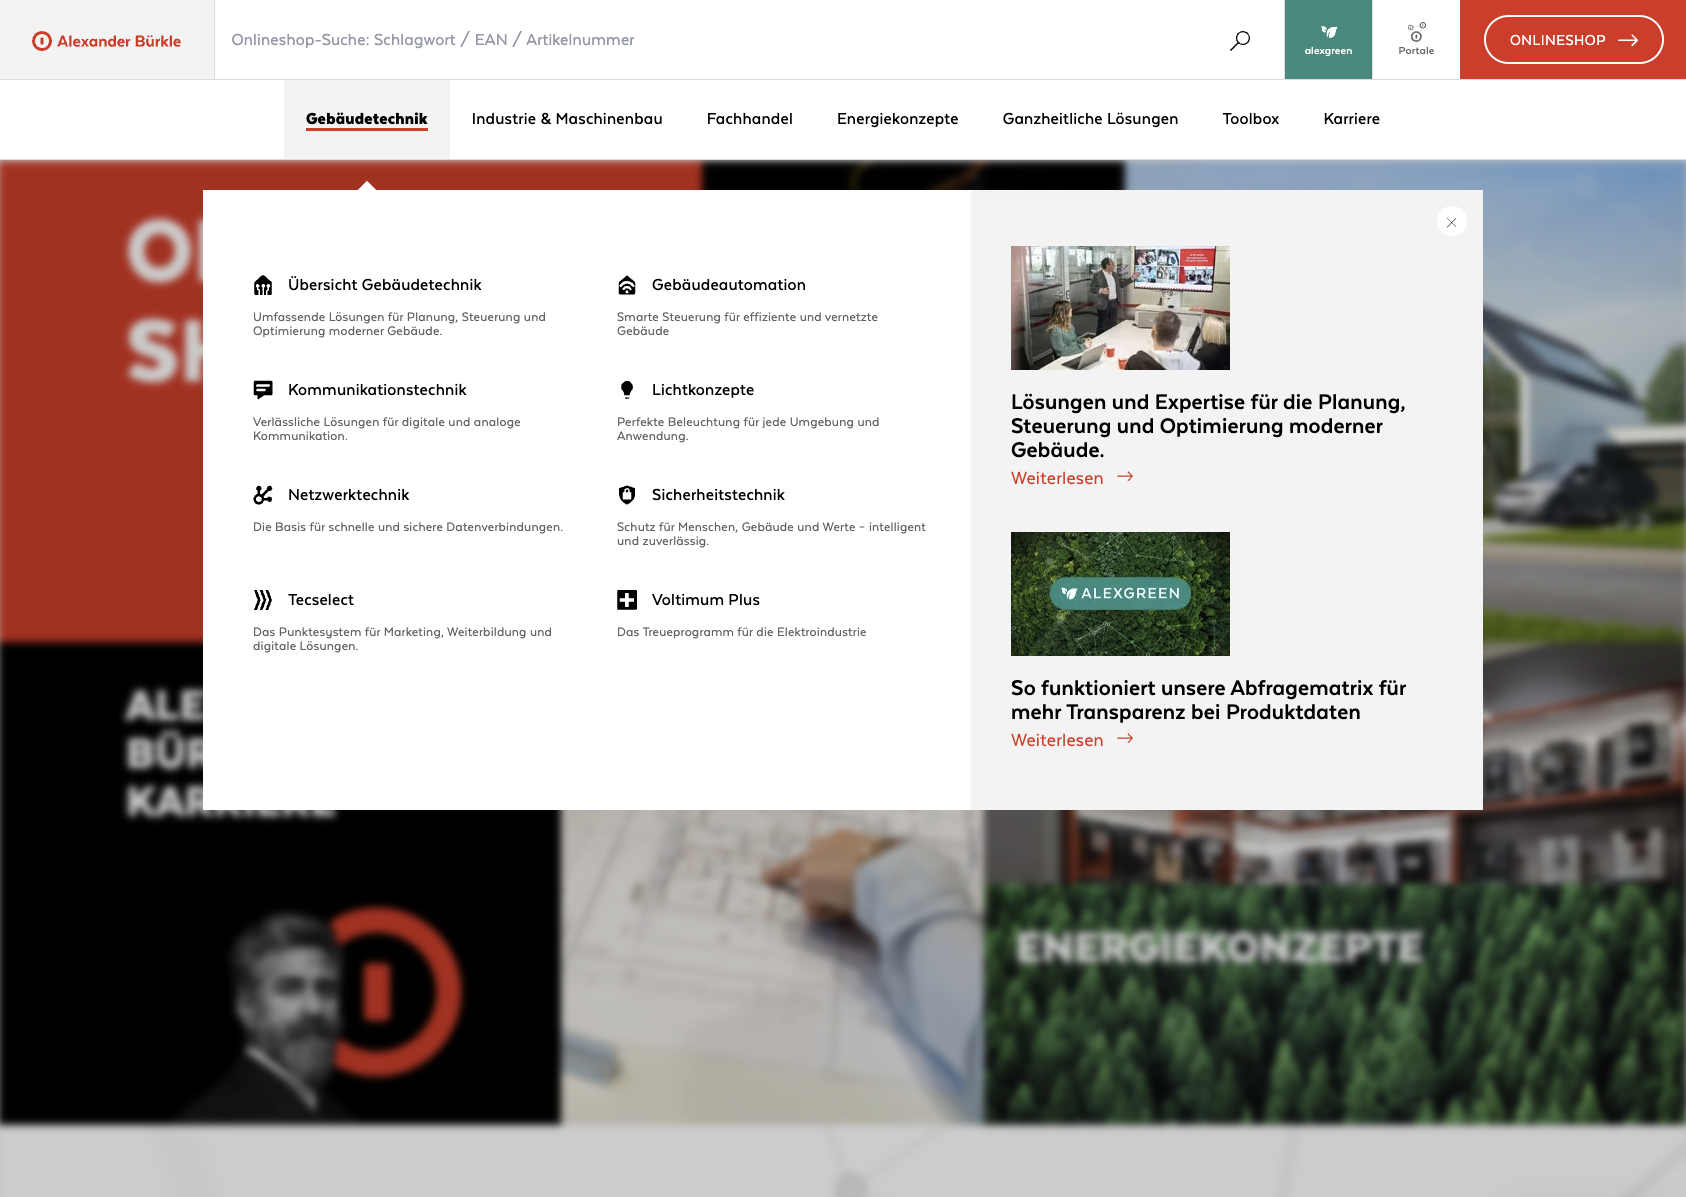The height and width of the screenshot is (1197, 1686).
Task: Follow the Weiterlesen link about Abfragematrix
Action: pyautogui.click(x=1056, y=740)
